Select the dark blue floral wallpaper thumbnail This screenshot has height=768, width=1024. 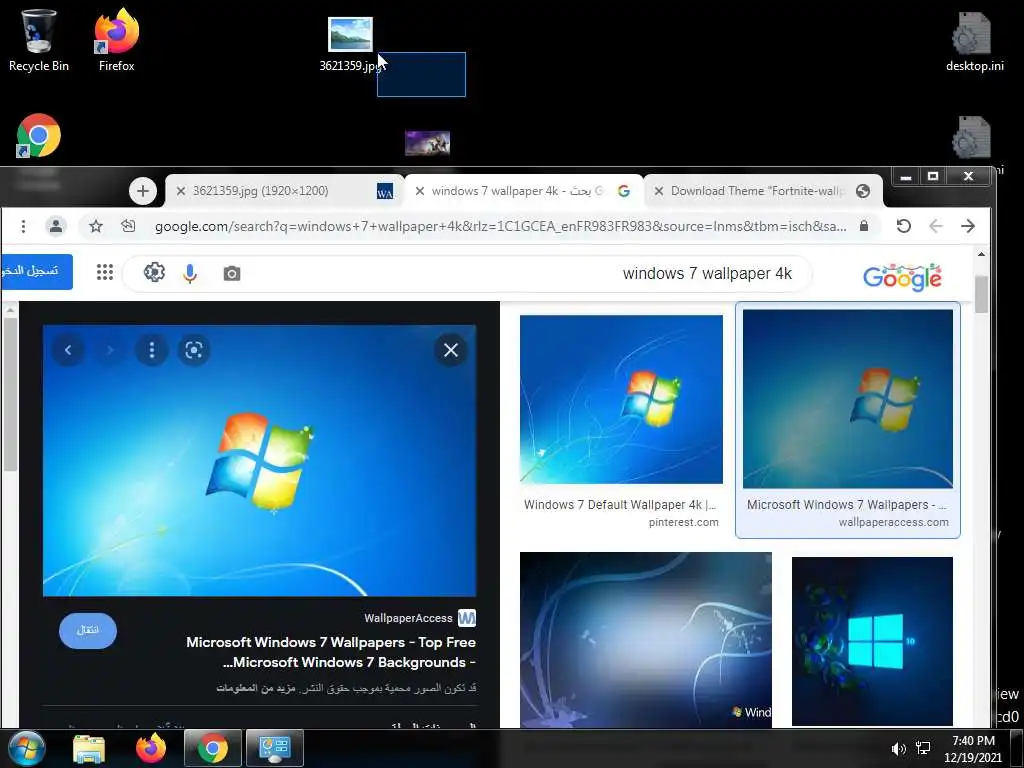point(646,640)
